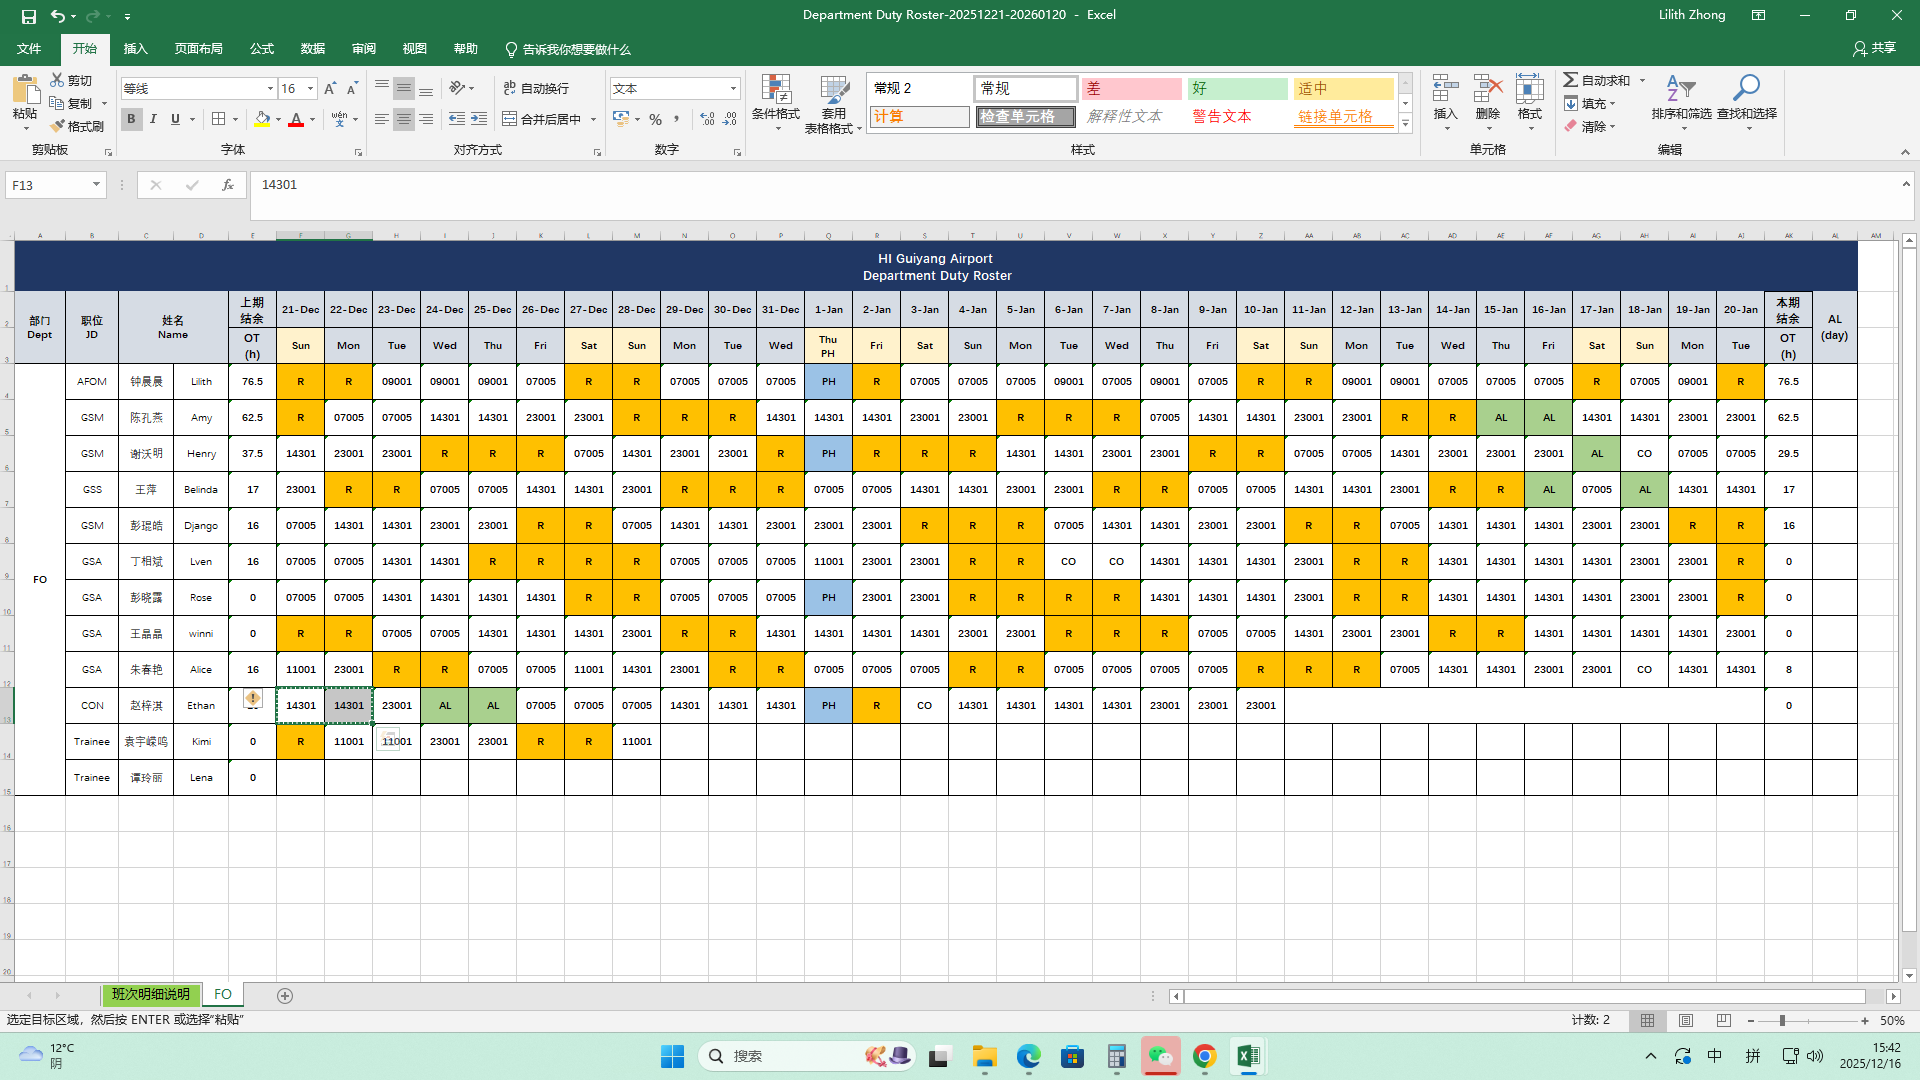Click the Conditional Formatting icon

pos(776,90)
